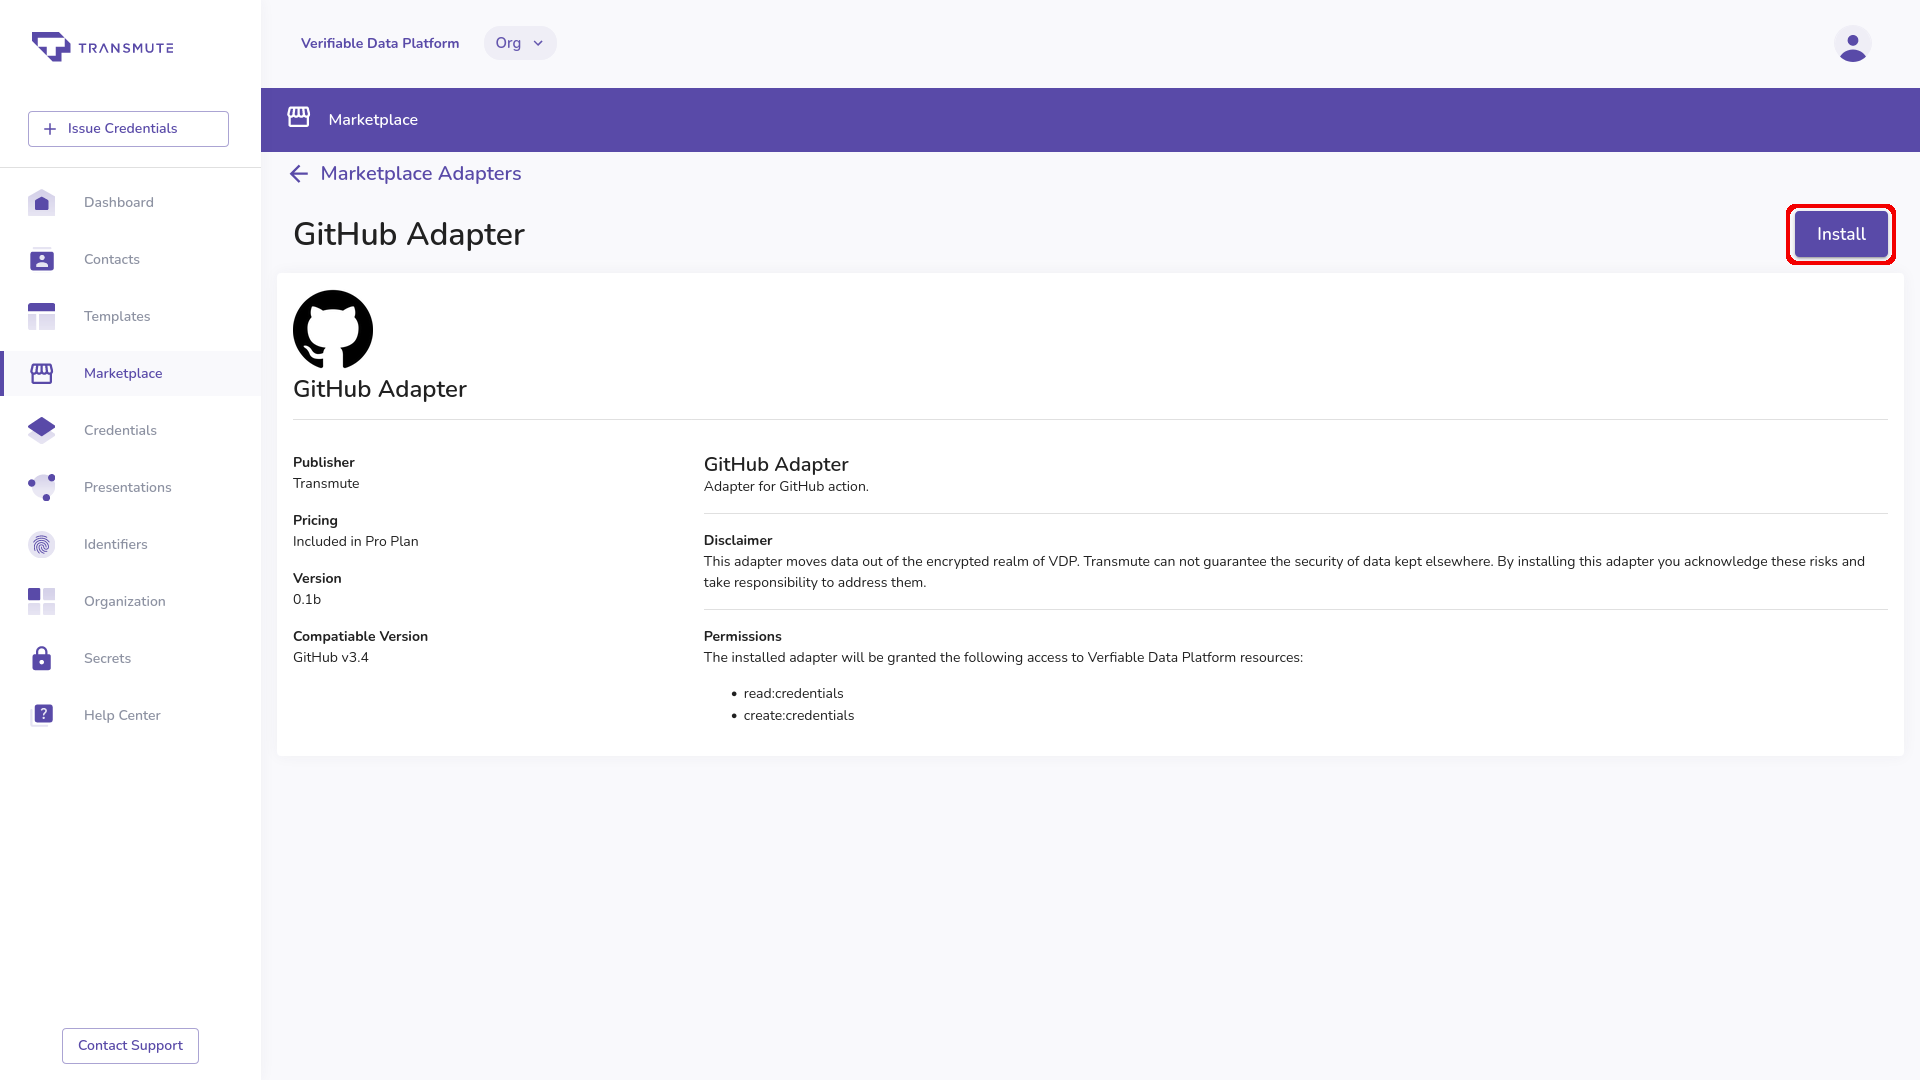Screen dimensions: 1920x1080
Task: Click the Marketplace storefront sidebar icon
Action: (41, 373)
